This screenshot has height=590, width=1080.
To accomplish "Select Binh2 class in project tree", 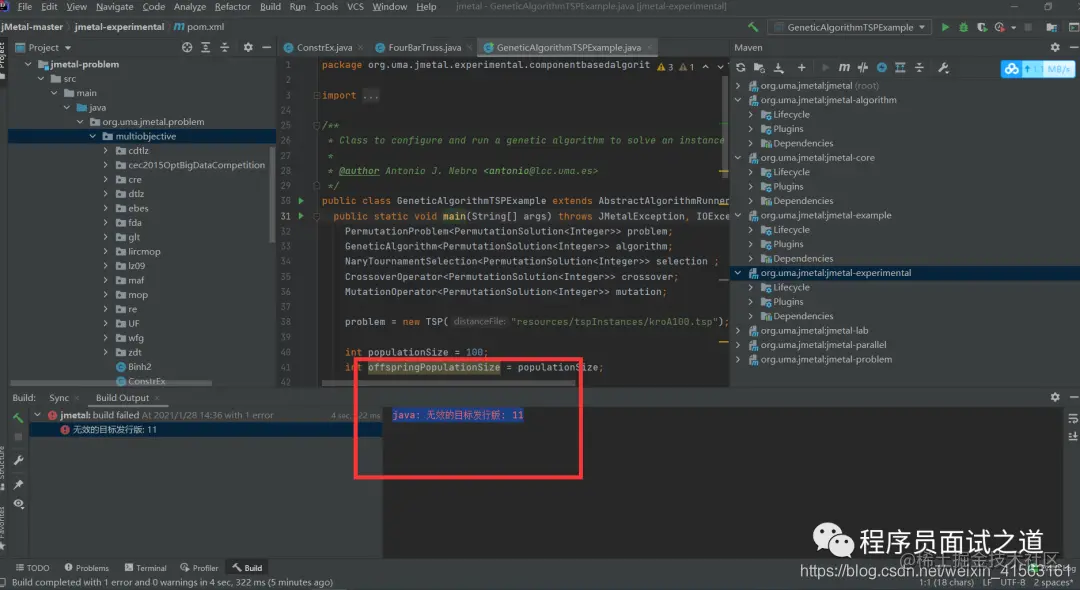I will 139,367.
